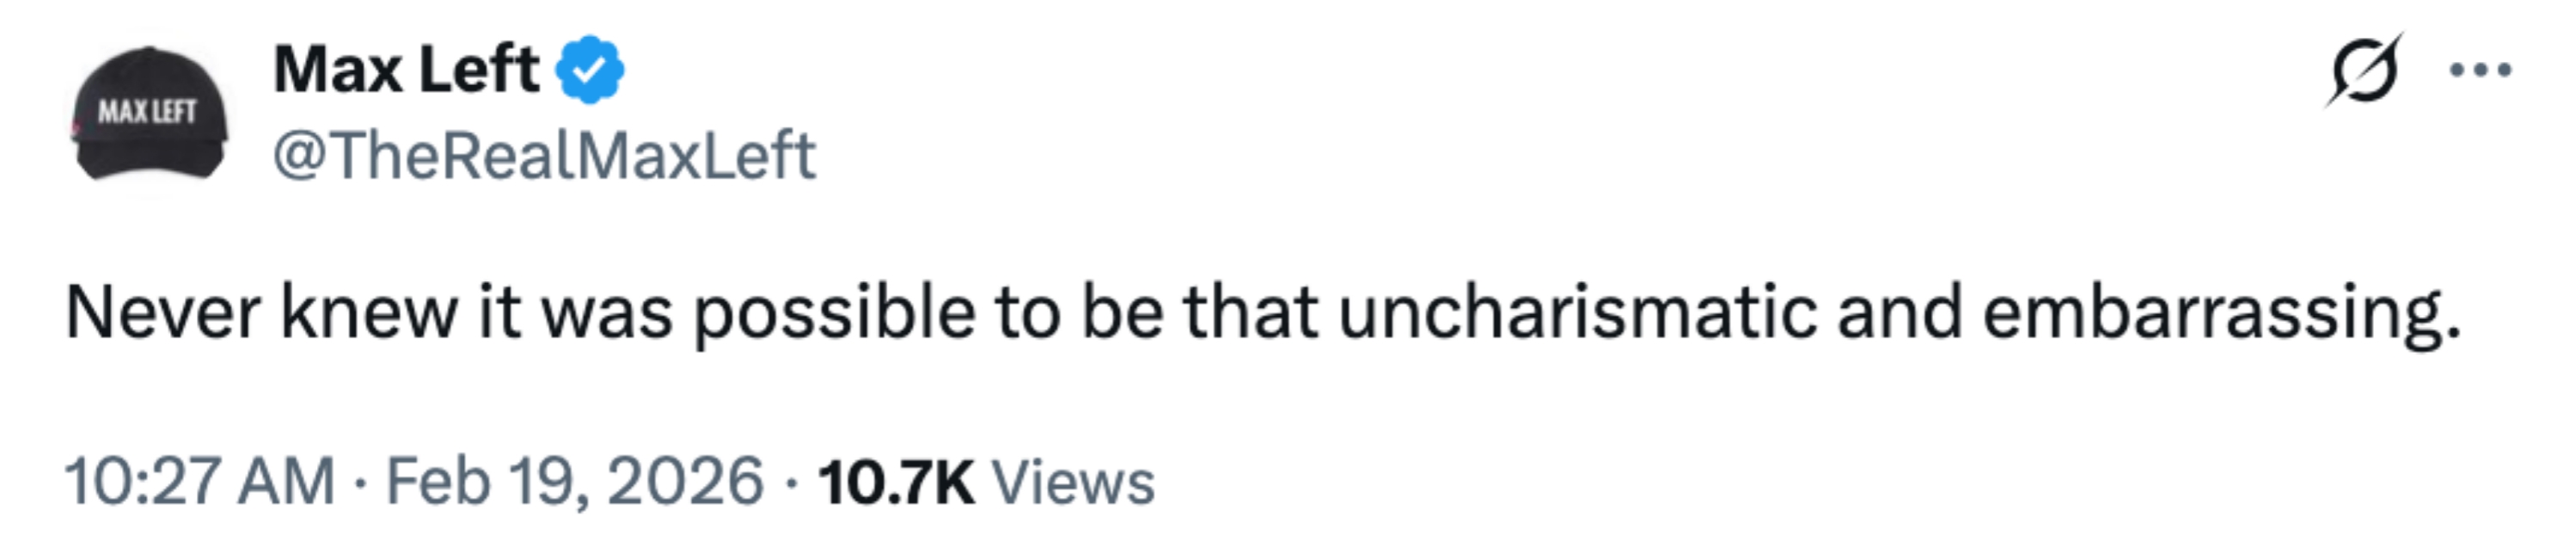Click the word uncharismatic in the post
2576x559 pixels.
[1577, 313]
